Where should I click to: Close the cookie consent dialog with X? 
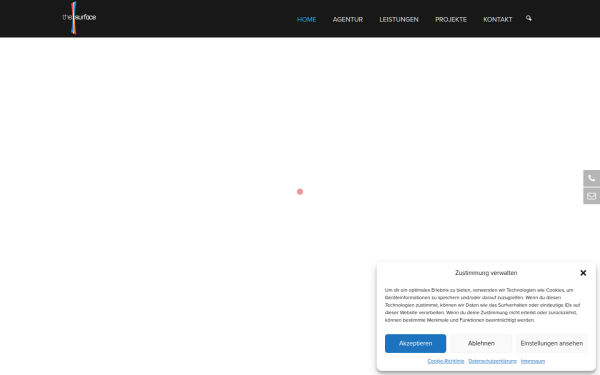[583, 273]
